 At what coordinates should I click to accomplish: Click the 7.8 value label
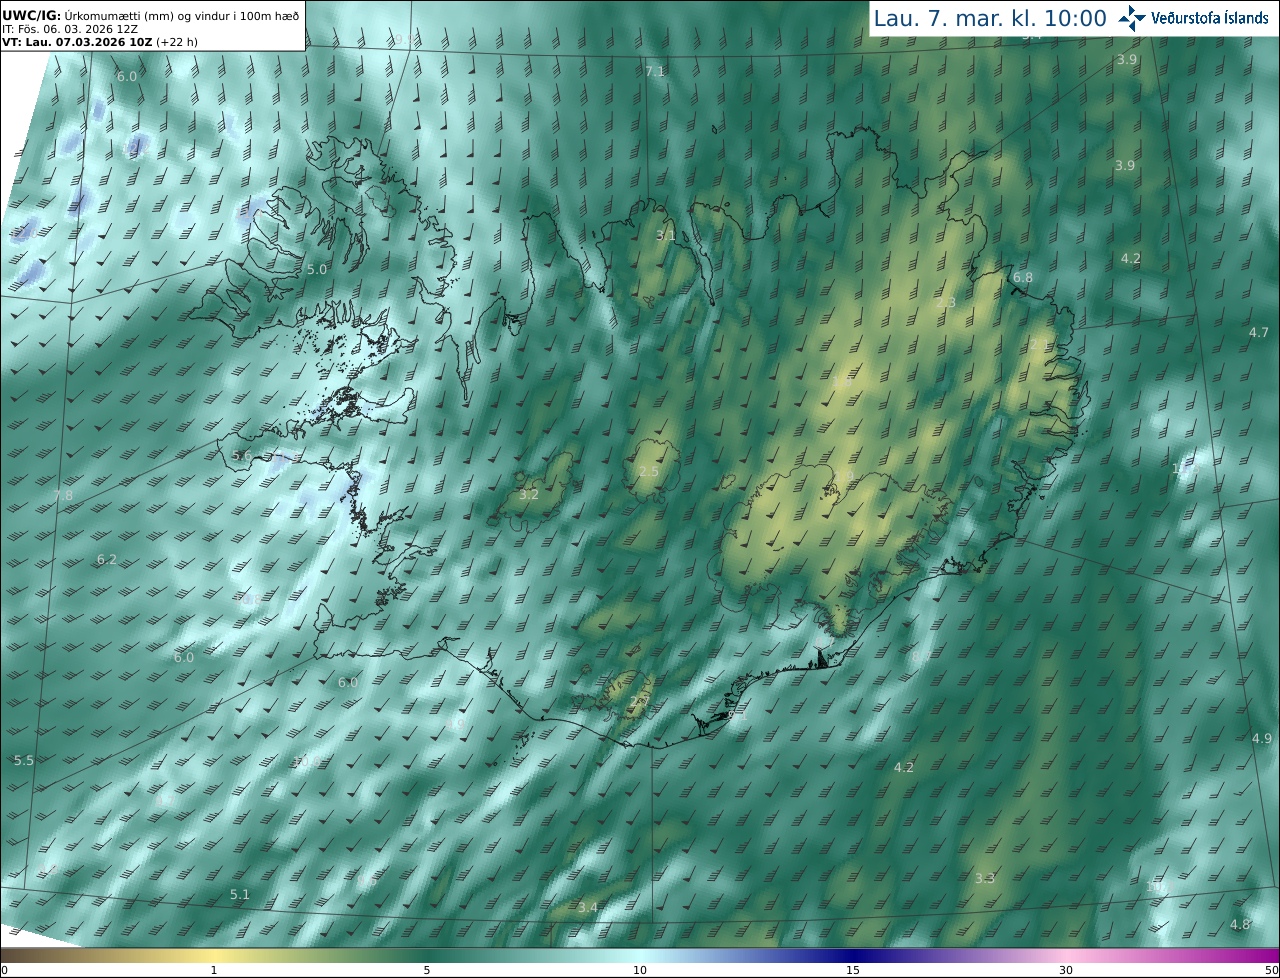(x=63, y=495)
